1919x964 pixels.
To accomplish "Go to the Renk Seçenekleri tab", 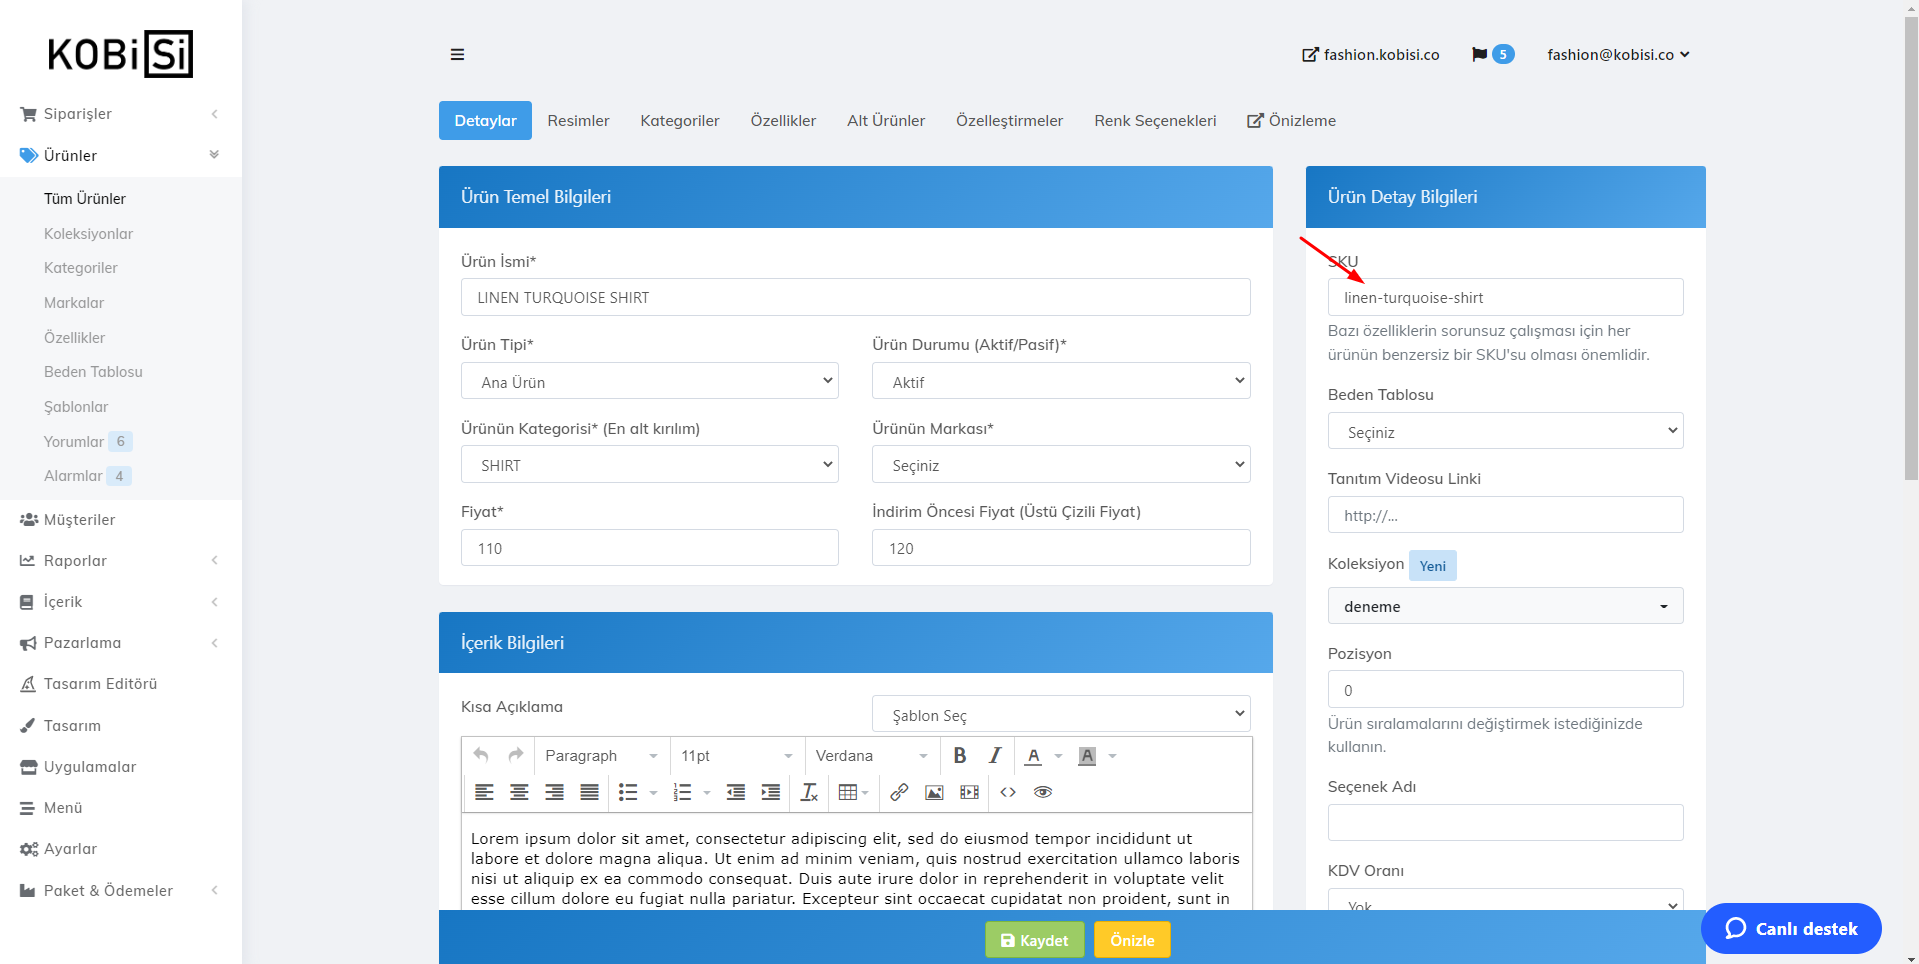I will coord(1154,121).
